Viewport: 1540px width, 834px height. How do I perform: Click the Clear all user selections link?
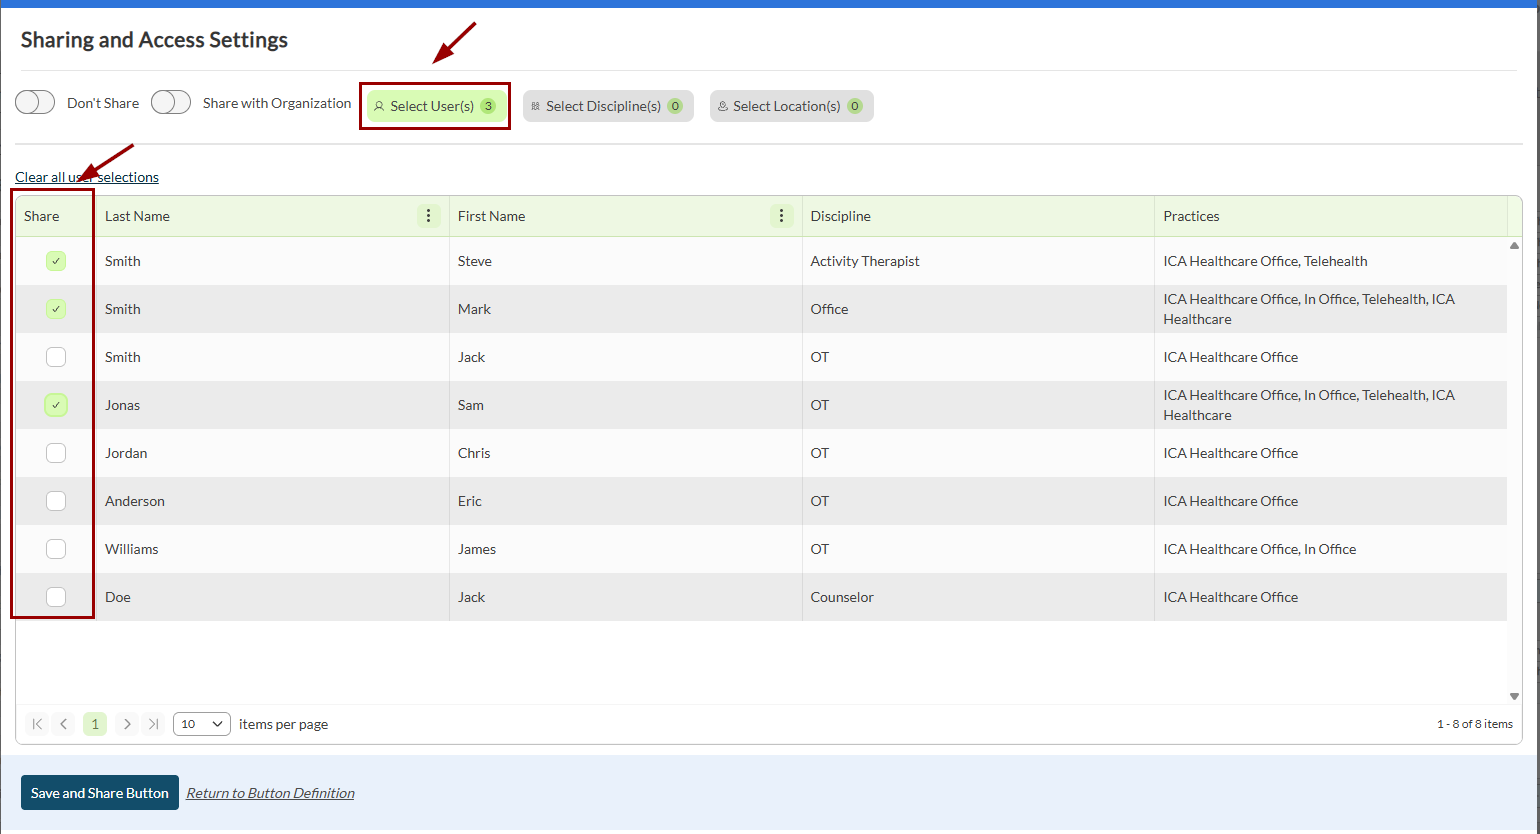coord(87,177)
